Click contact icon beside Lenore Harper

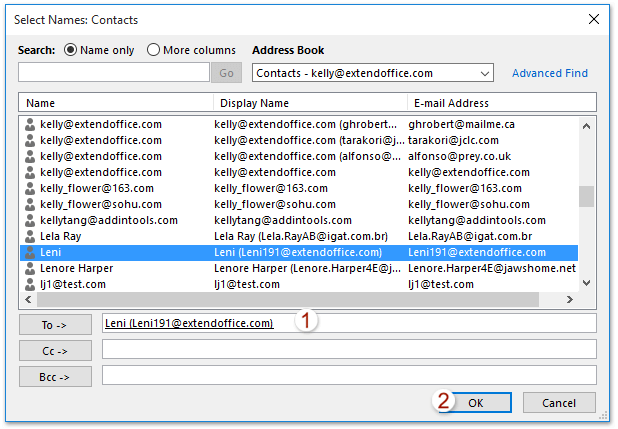point(30,269)
